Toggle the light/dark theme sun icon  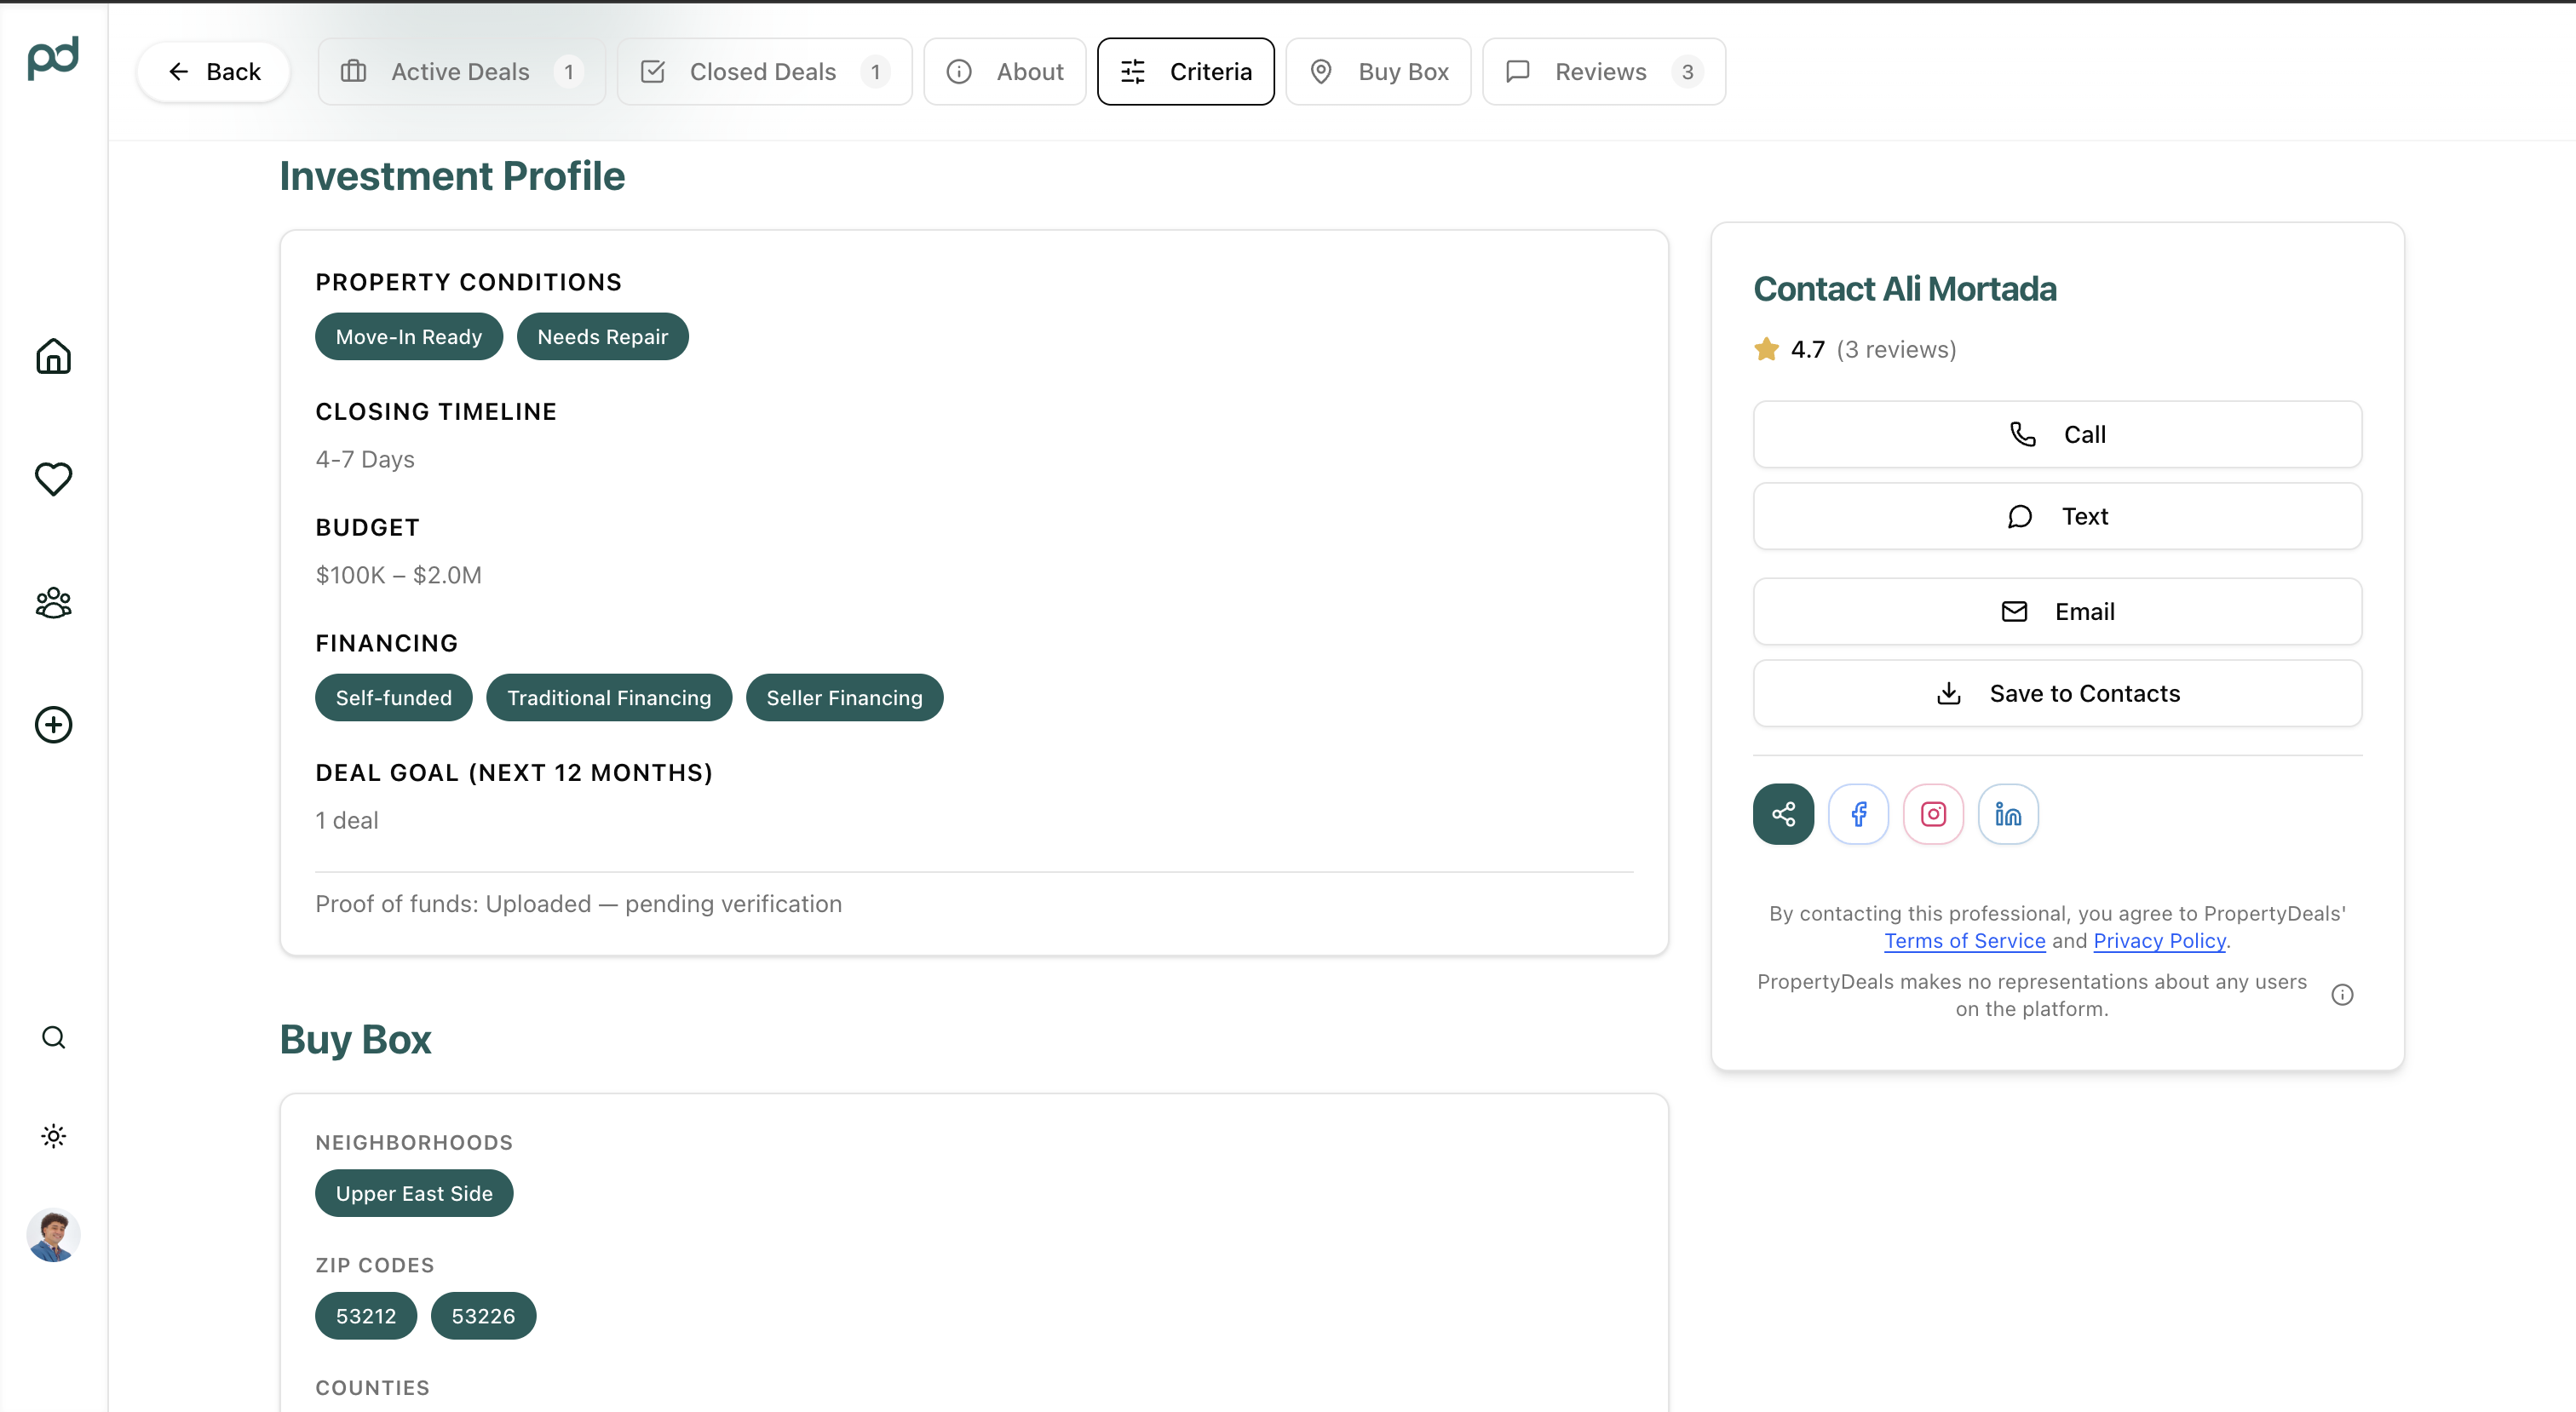pos(53,1136)
